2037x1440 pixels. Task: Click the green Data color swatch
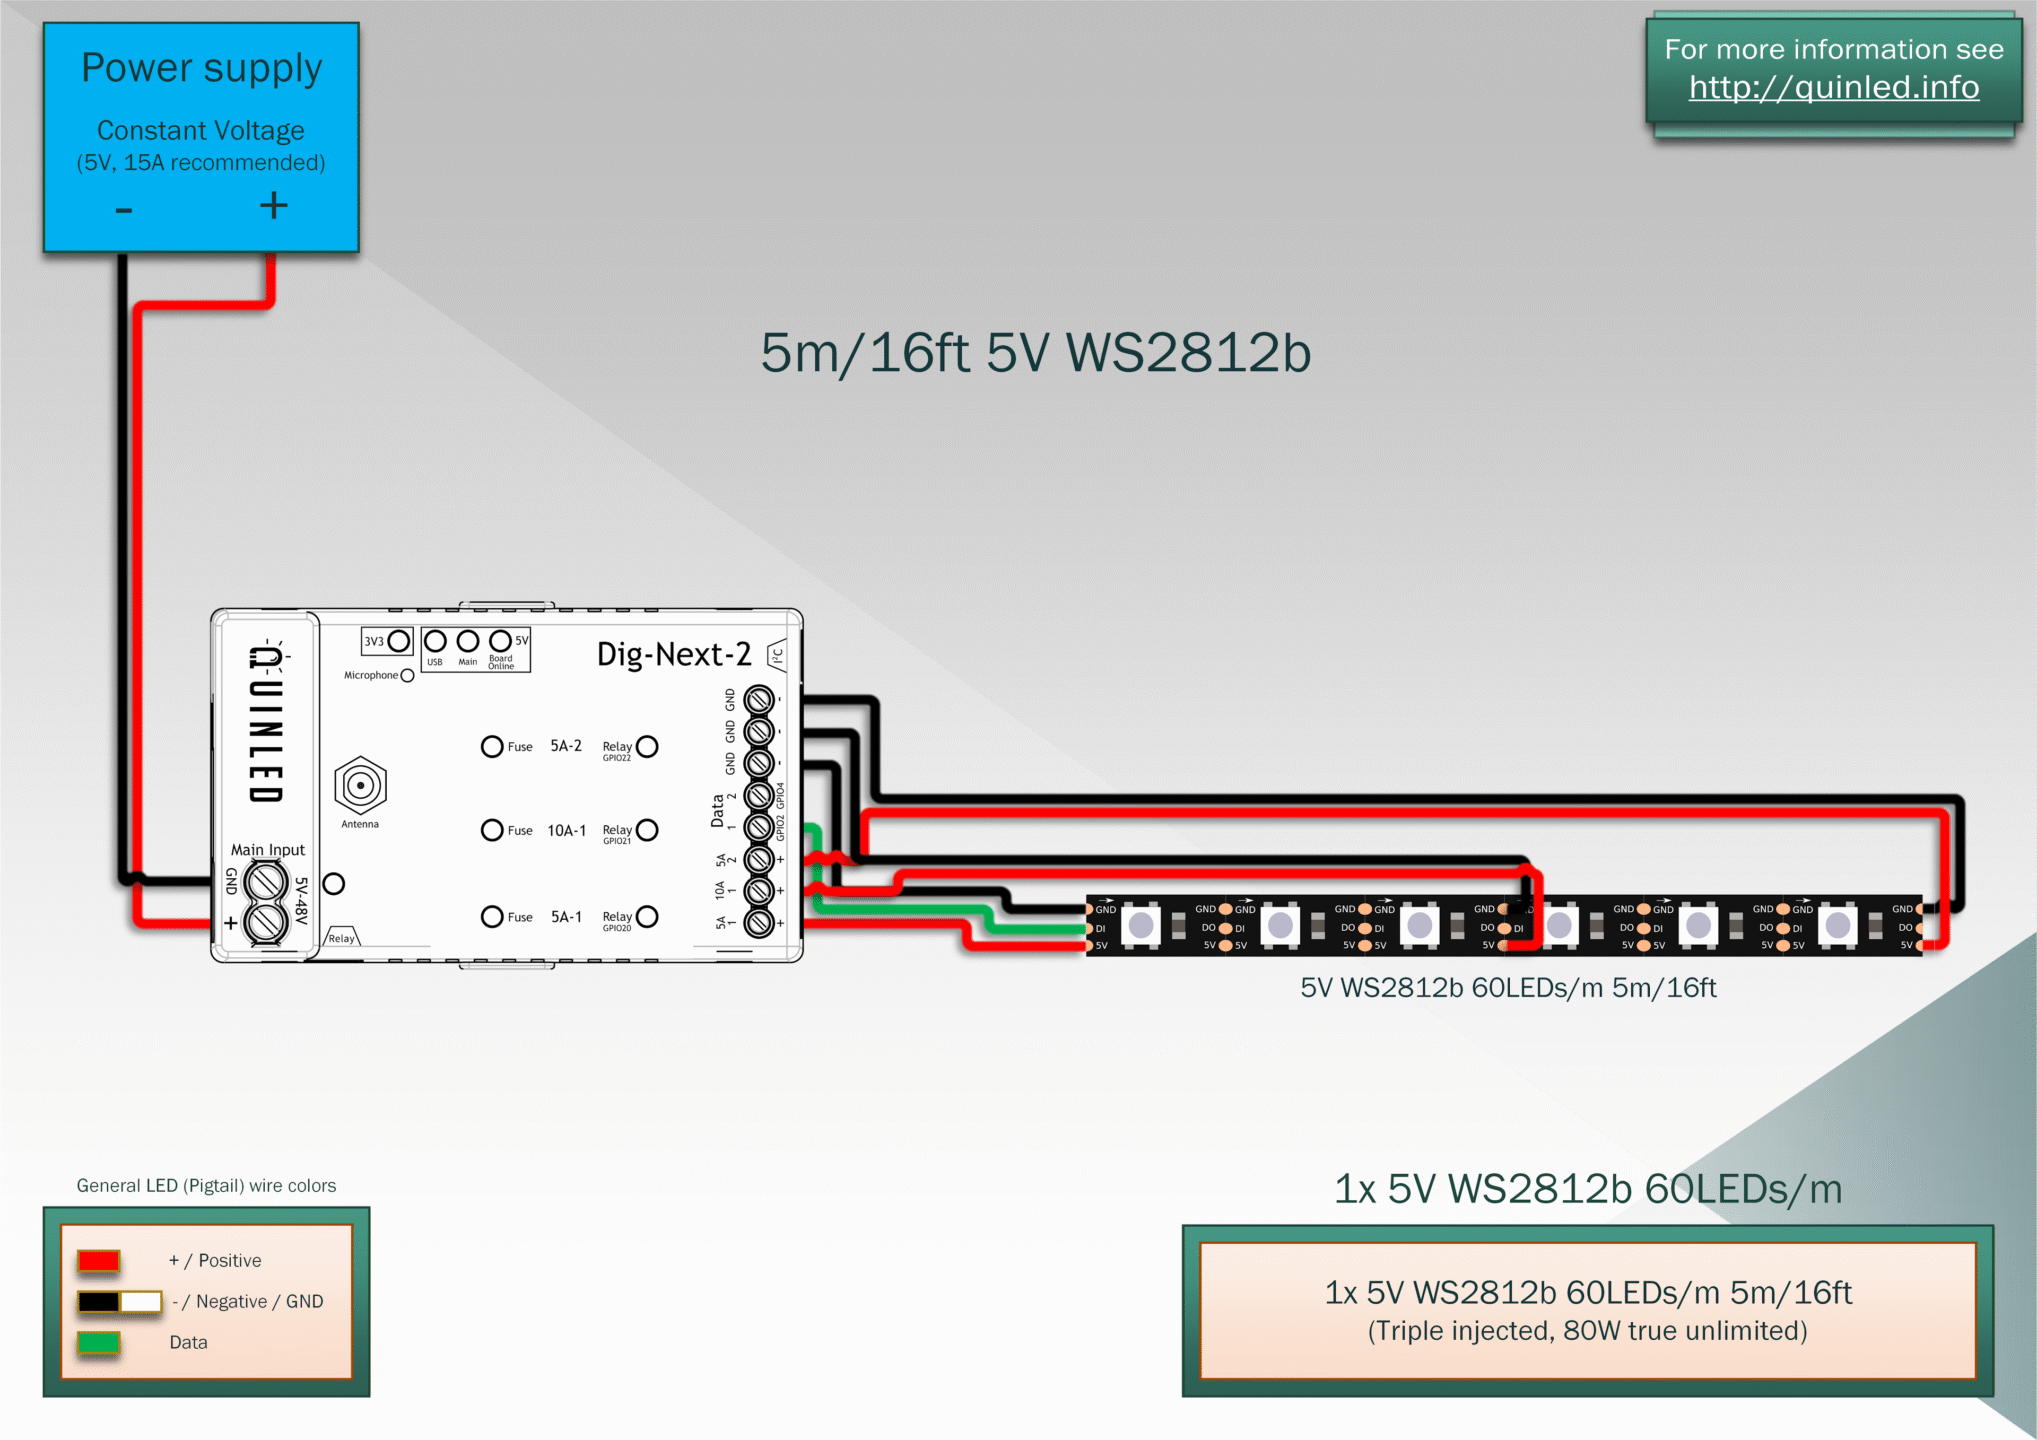[99, 1343]
